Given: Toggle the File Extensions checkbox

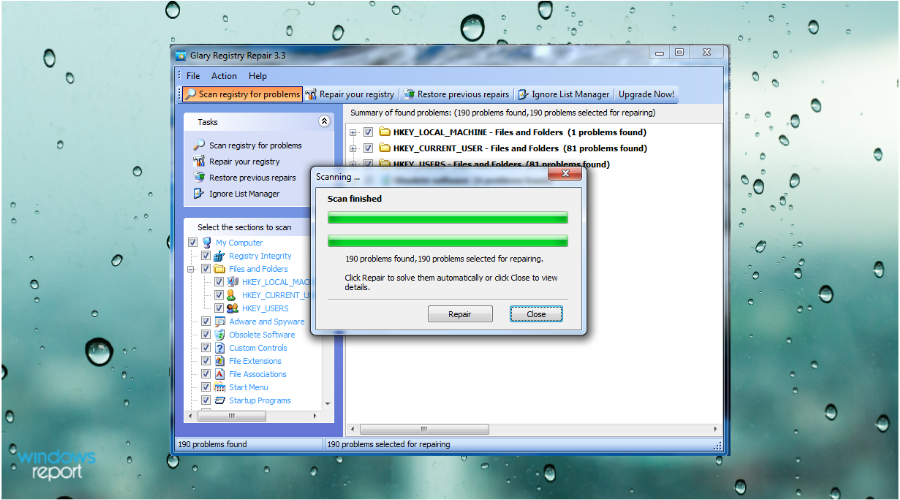Looking at the screenshot, I should [205, 361].
